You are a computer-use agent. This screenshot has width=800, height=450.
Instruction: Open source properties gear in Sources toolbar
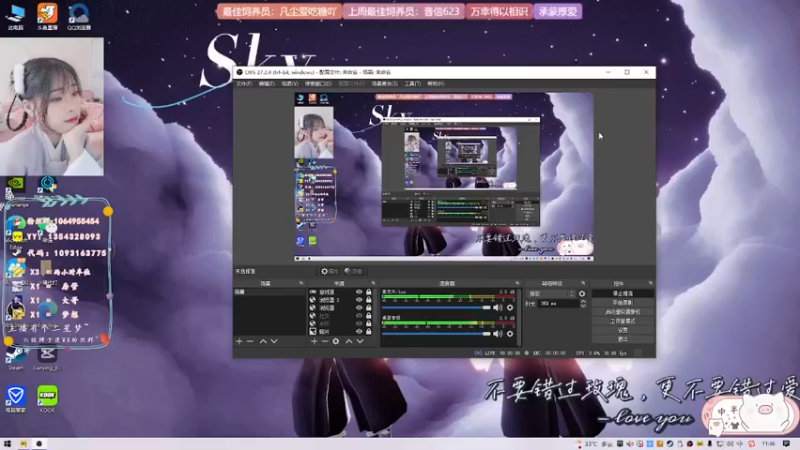[336, 341]
